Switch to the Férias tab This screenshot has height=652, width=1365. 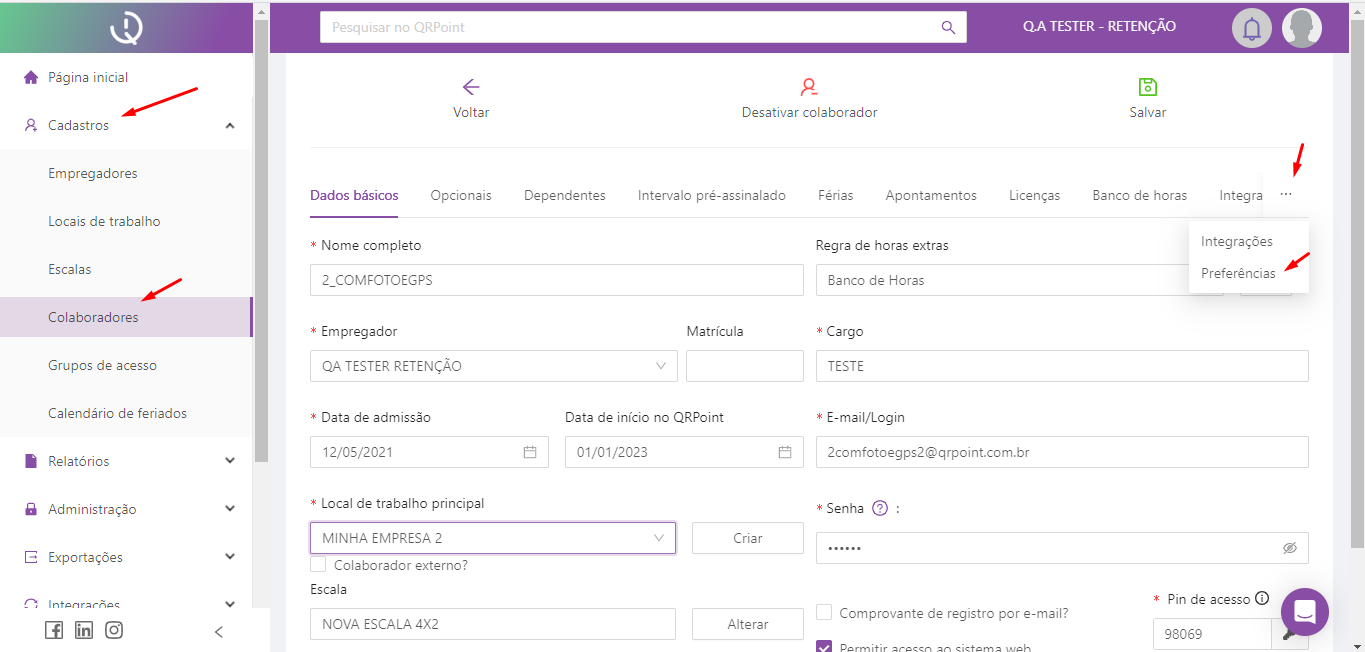[x=835, y=195]
